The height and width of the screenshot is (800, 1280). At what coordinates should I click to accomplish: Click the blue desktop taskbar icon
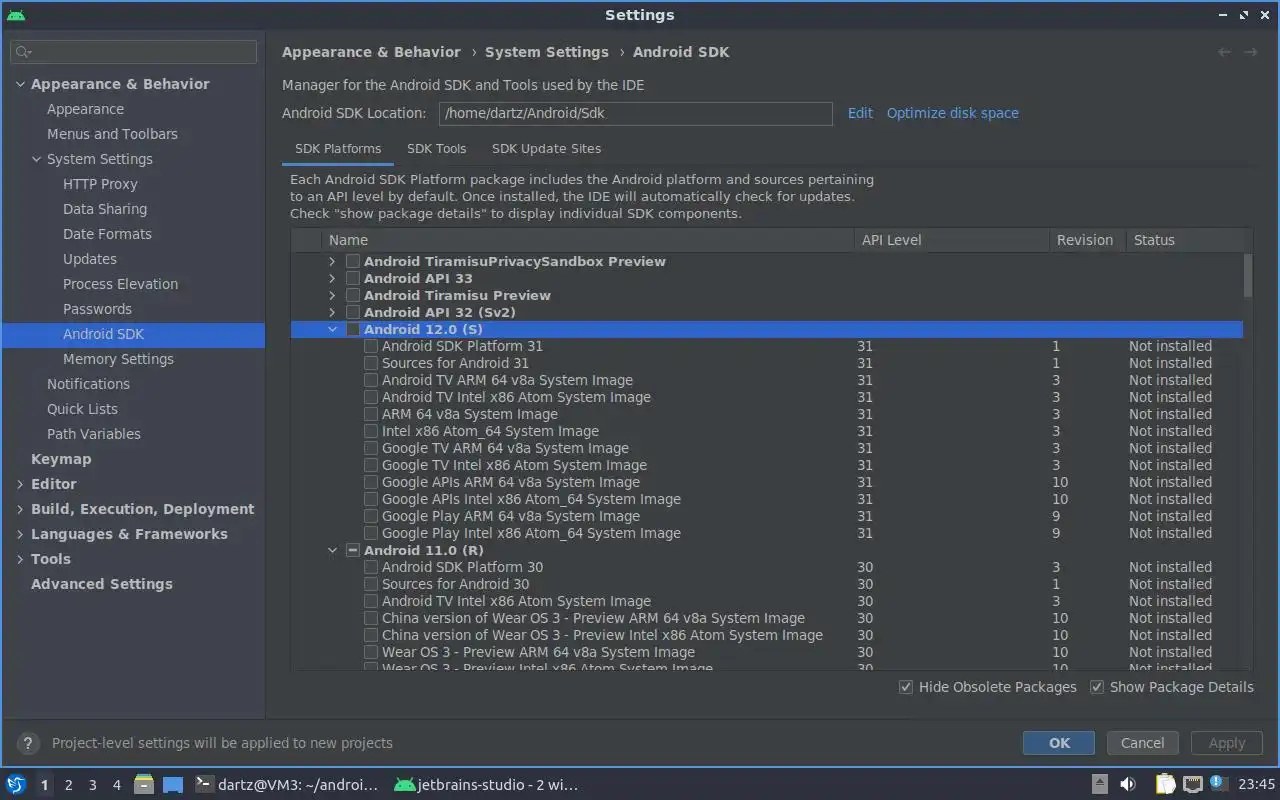coord(173,784)
